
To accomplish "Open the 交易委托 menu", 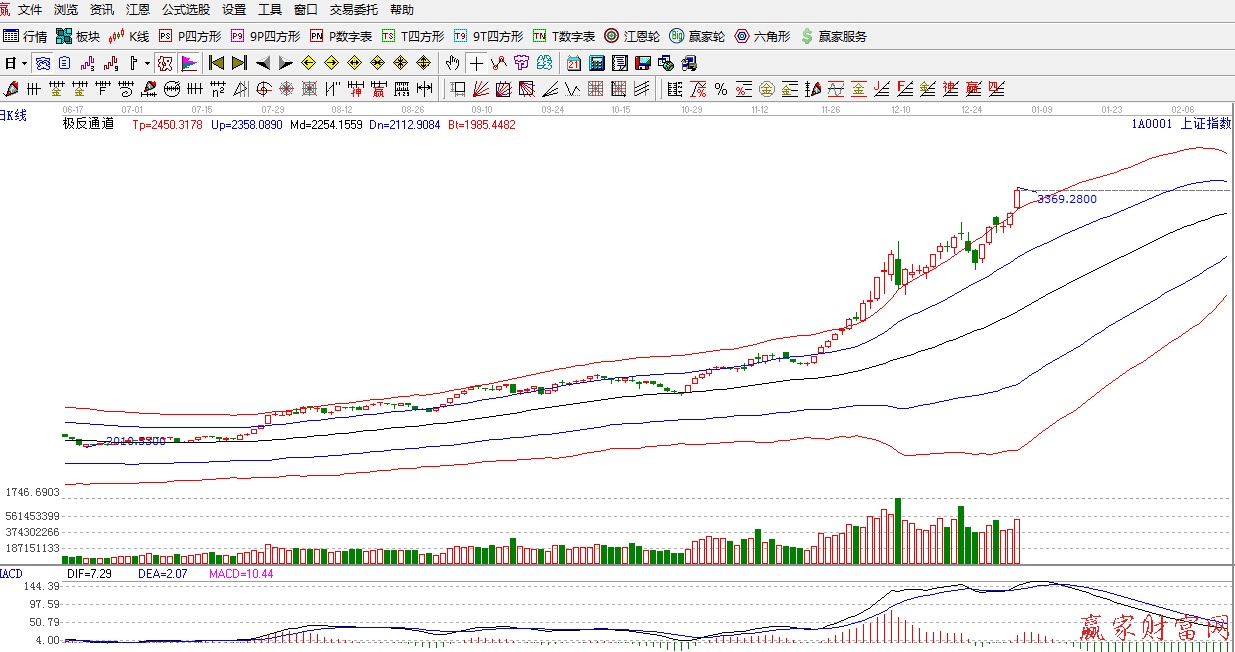I will [x=354, y=9].
